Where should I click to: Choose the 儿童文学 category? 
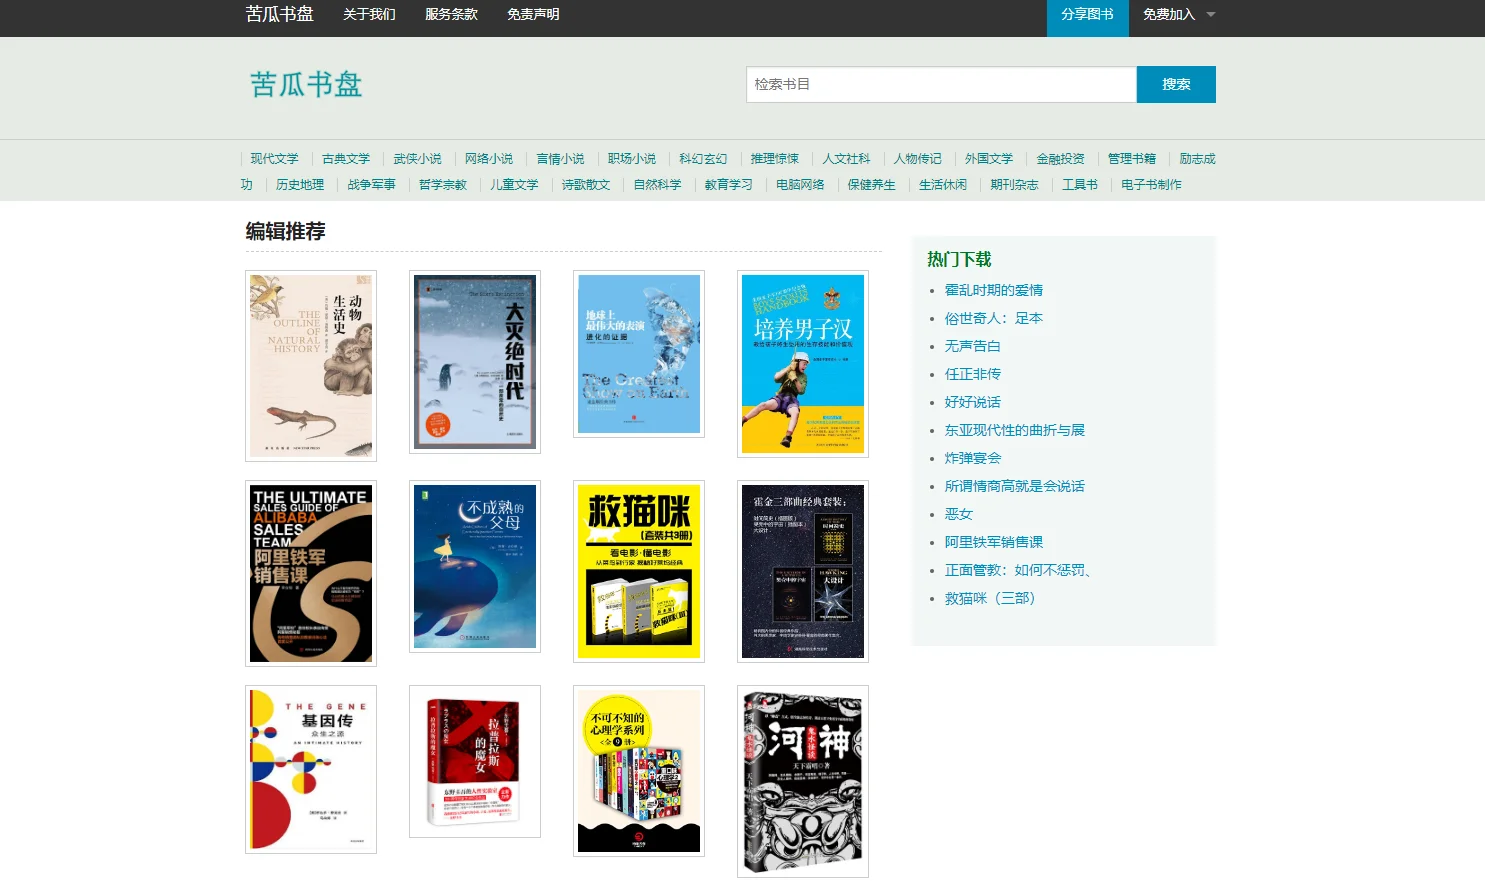515,185
